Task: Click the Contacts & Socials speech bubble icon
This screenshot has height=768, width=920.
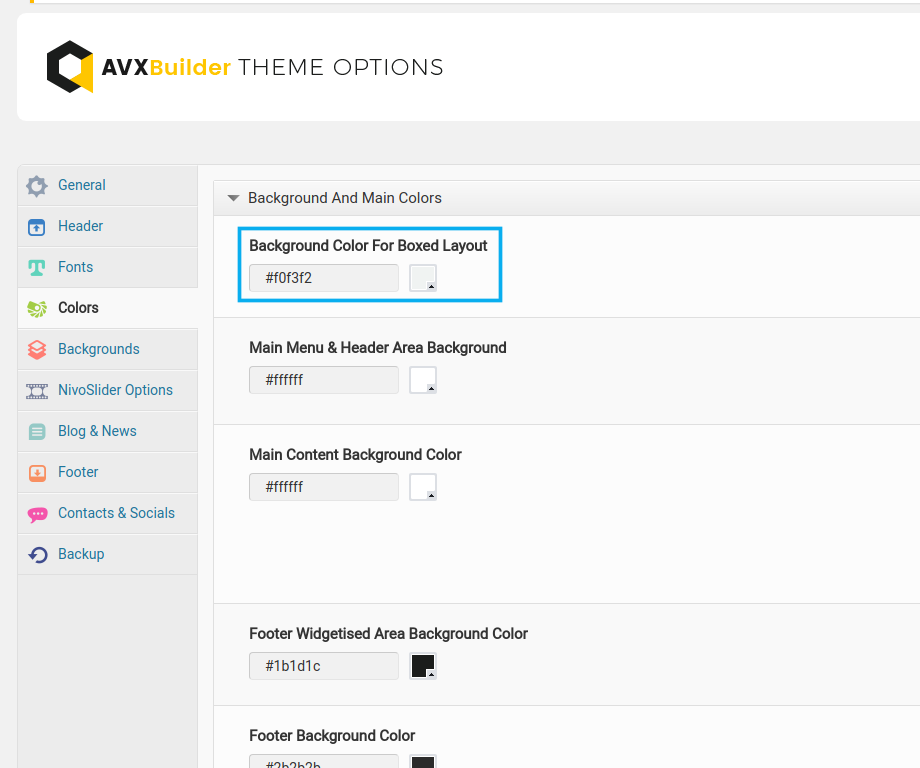Action: [x=37, y=514]
